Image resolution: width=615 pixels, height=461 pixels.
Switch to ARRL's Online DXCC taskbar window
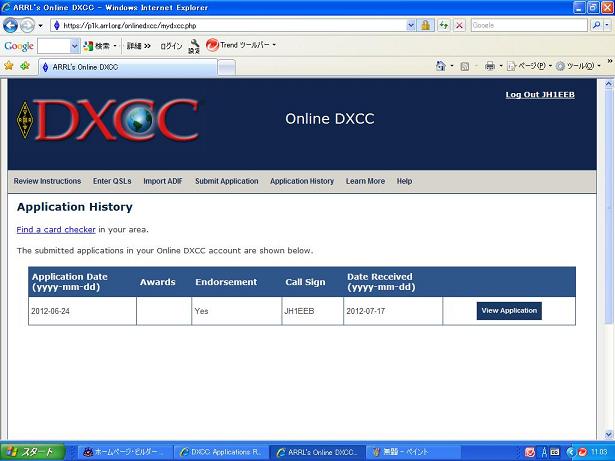[x=317, y=452]
